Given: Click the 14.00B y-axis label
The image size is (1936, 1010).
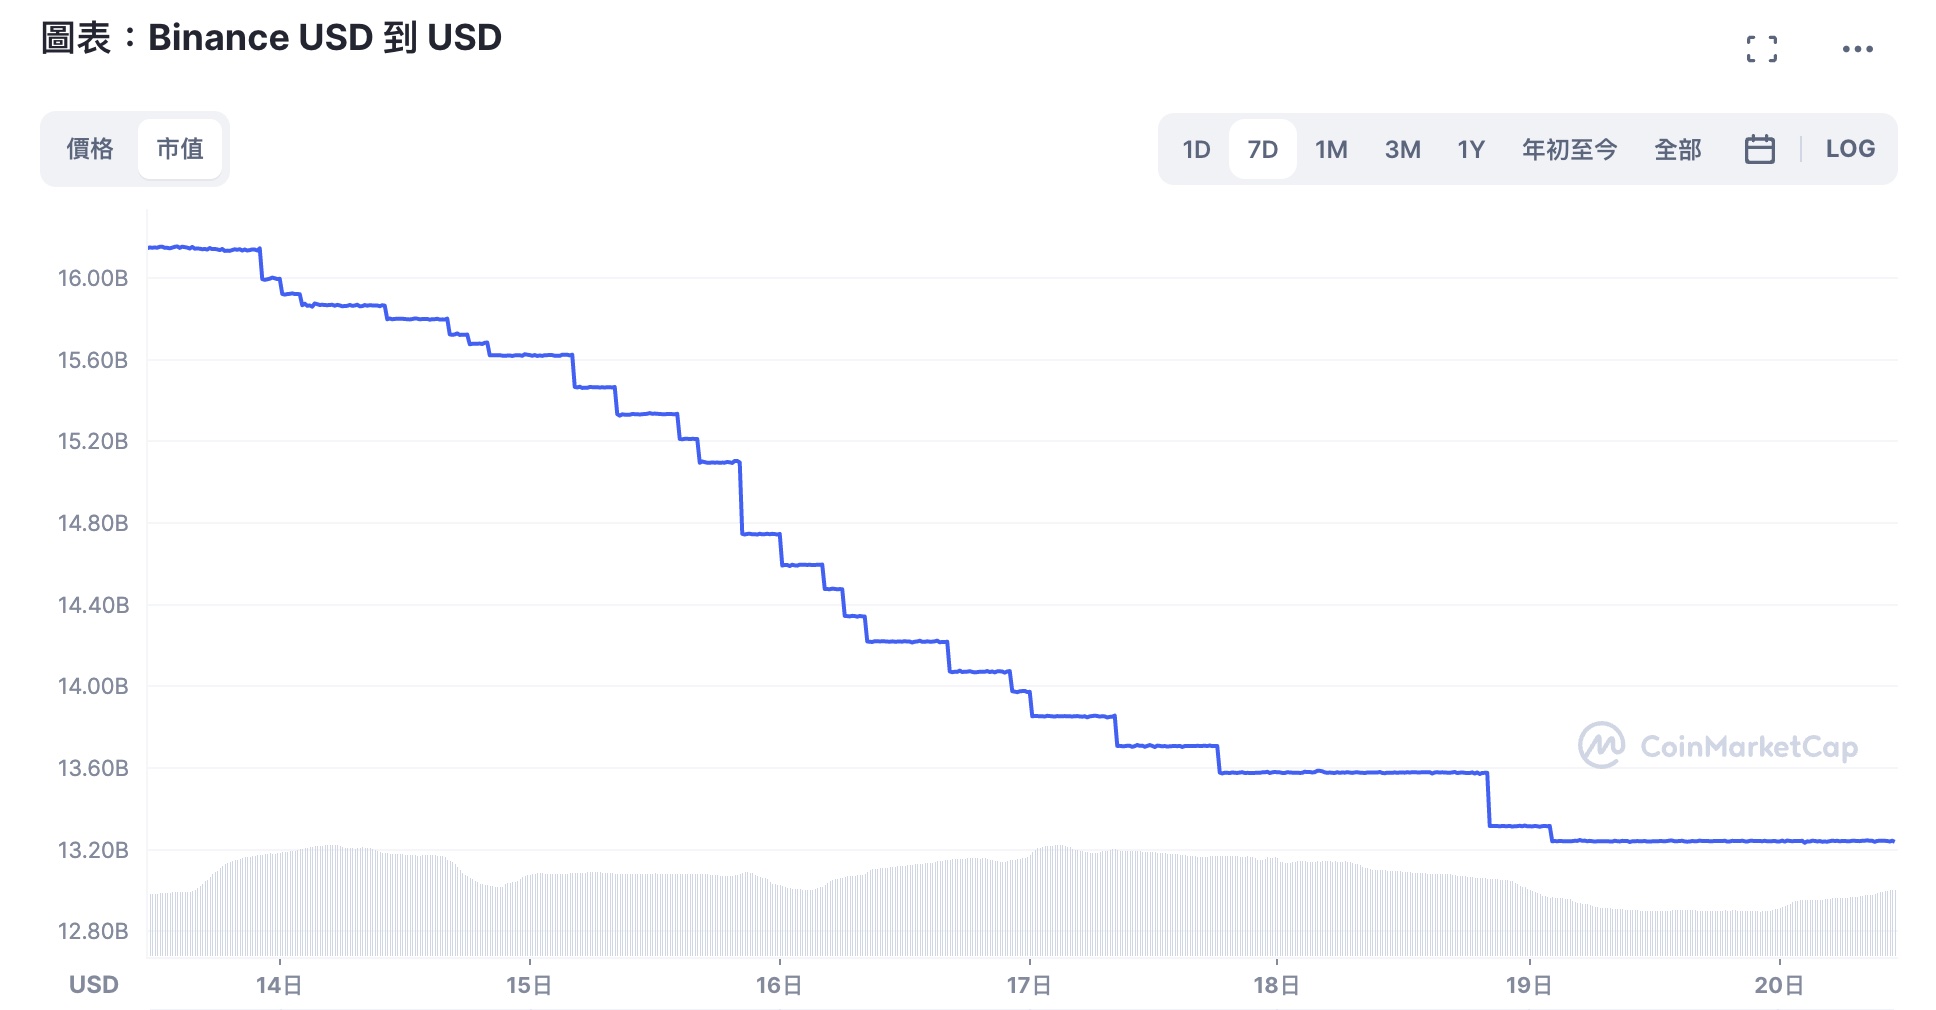Looking at the screenshot, I should (x=93, y=686).
